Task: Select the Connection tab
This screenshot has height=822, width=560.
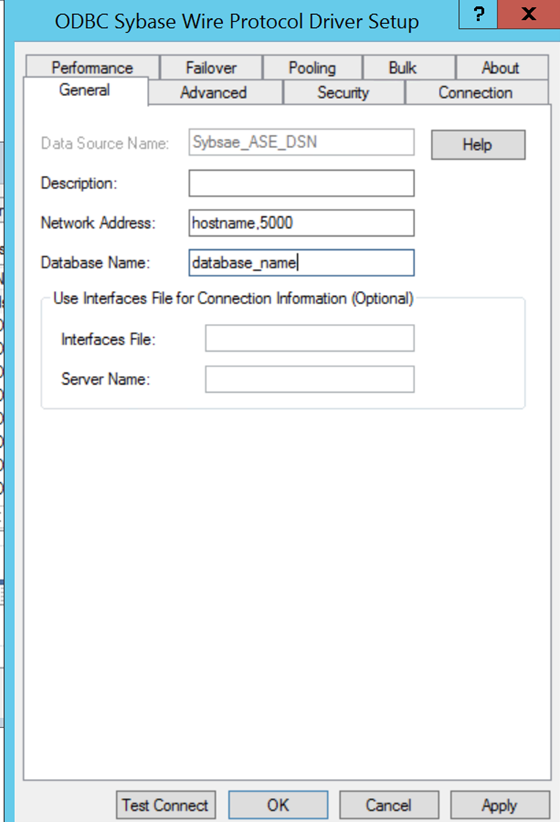Action: (476, 92)
